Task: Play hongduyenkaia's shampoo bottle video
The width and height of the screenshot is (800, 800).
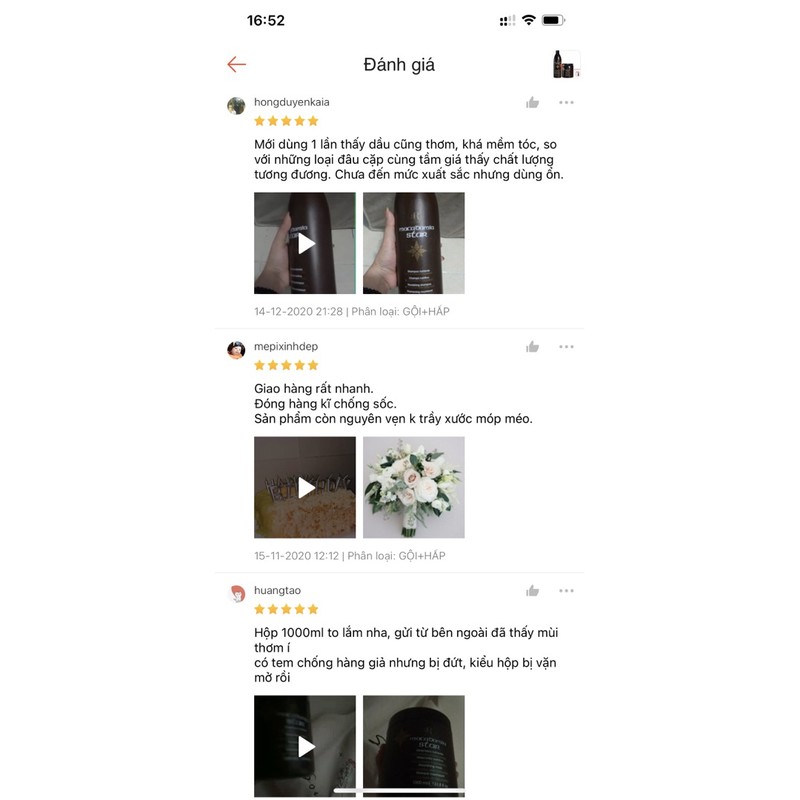Action: pyautogui.click(x=305, y=243)
